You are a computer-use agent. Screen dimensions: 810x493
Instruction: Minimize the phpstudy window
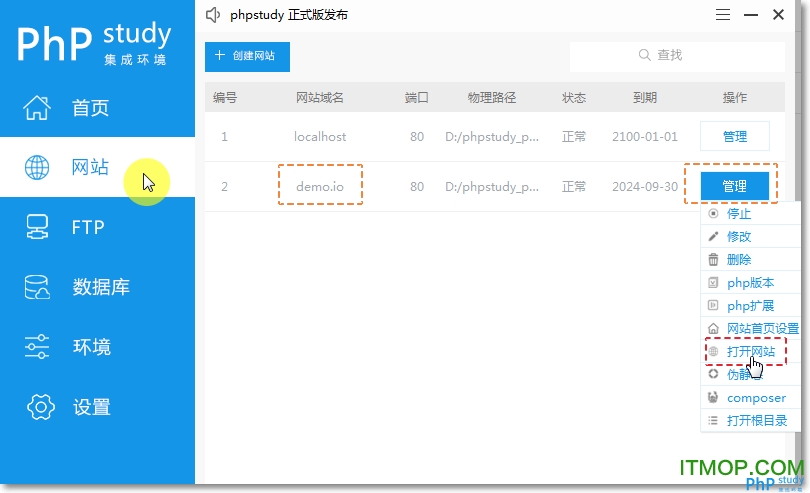[751, 15]
